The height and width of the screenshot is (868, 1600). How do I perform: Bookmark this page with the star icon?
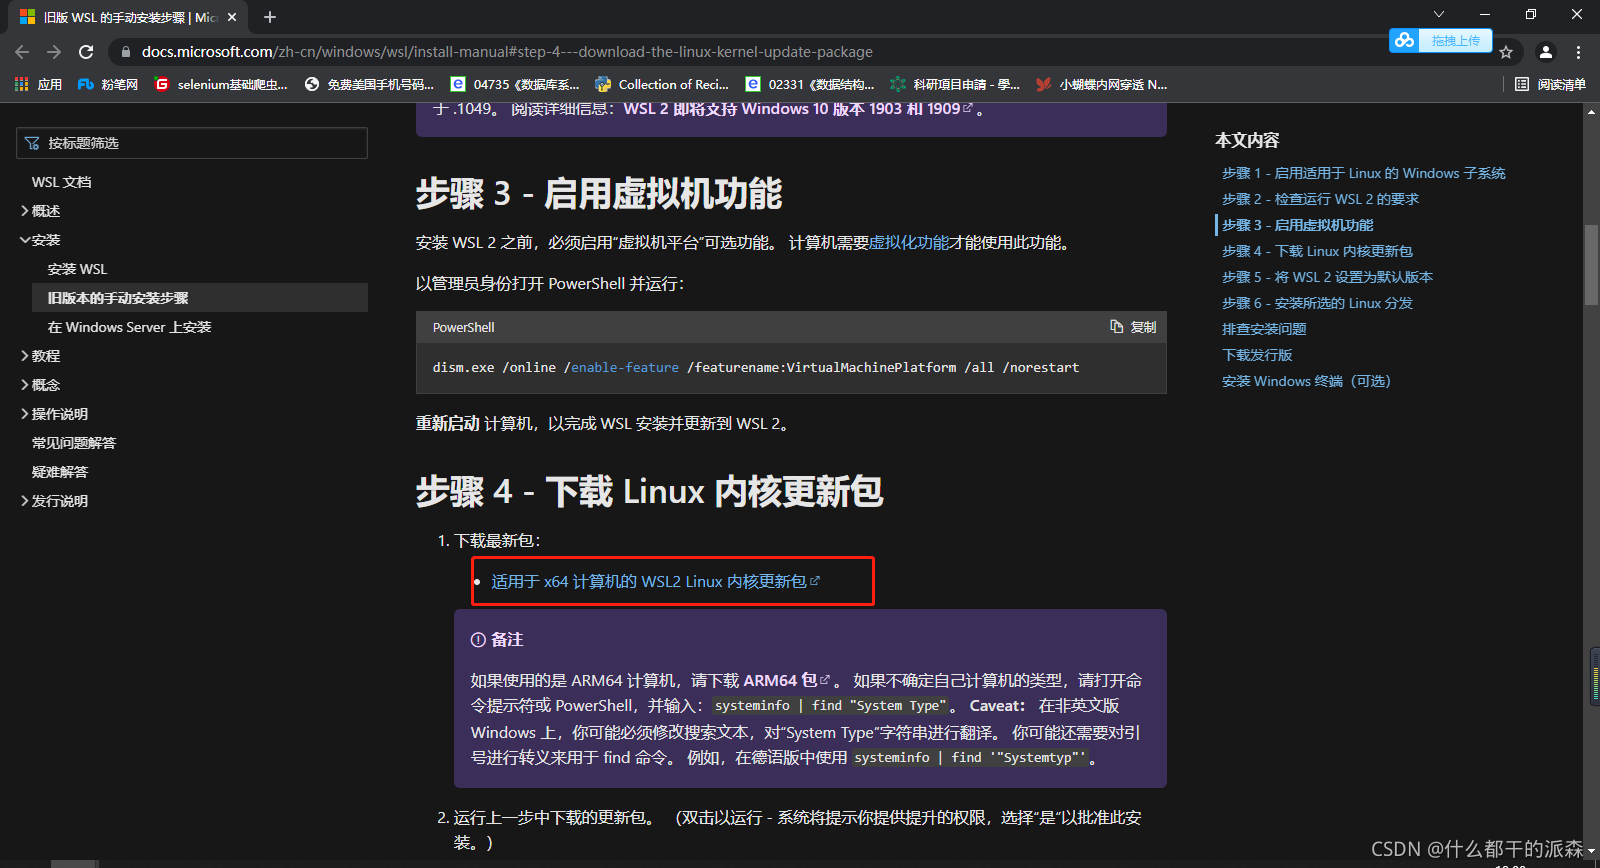(1506, 52)
